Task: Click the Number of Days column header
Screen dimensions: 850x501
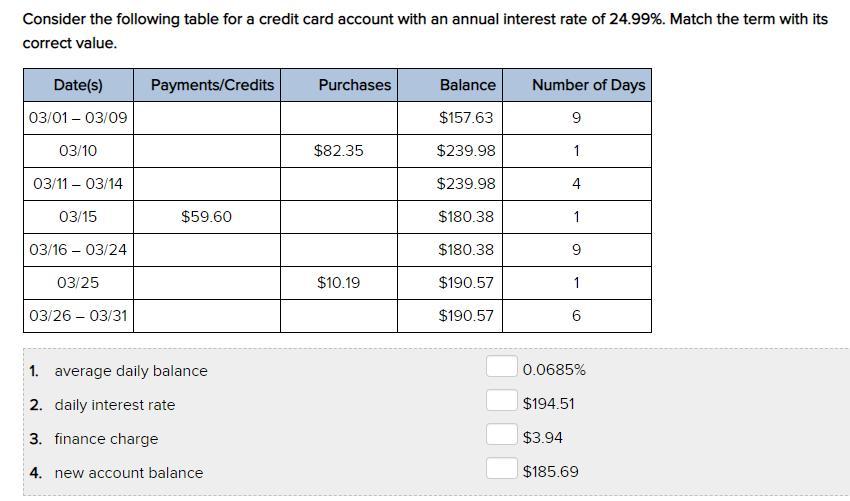Action: click(588, 85)
